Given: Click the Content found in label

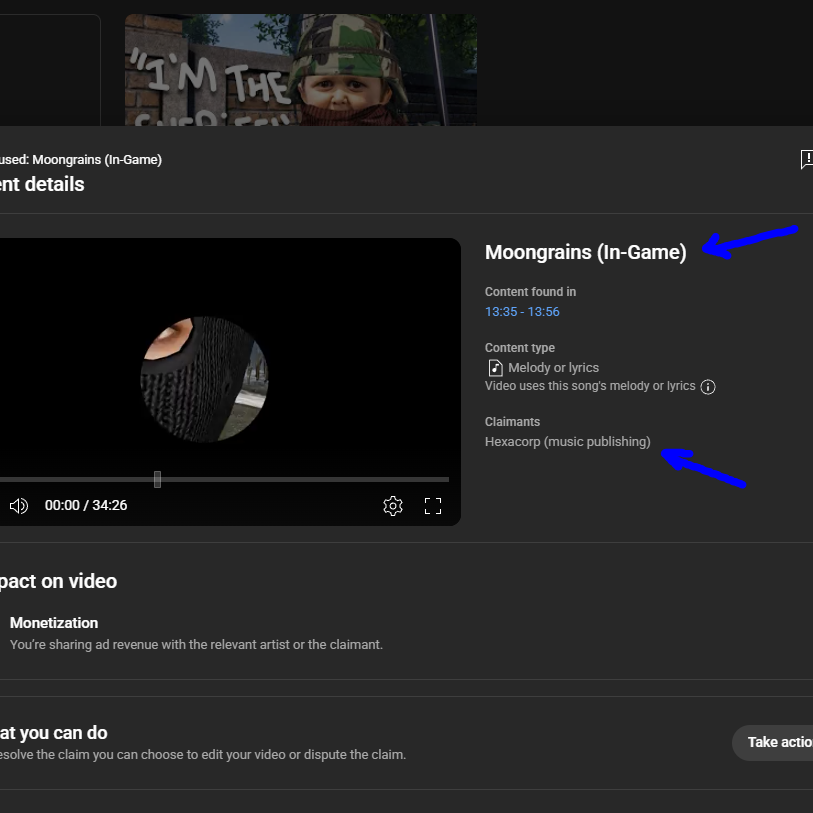Looking at the screenshot, I should [530, 292].
